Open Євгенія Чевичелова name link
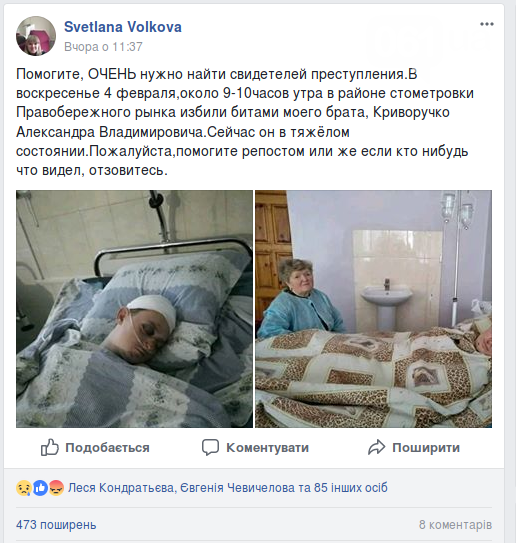 tap(237, 488)
